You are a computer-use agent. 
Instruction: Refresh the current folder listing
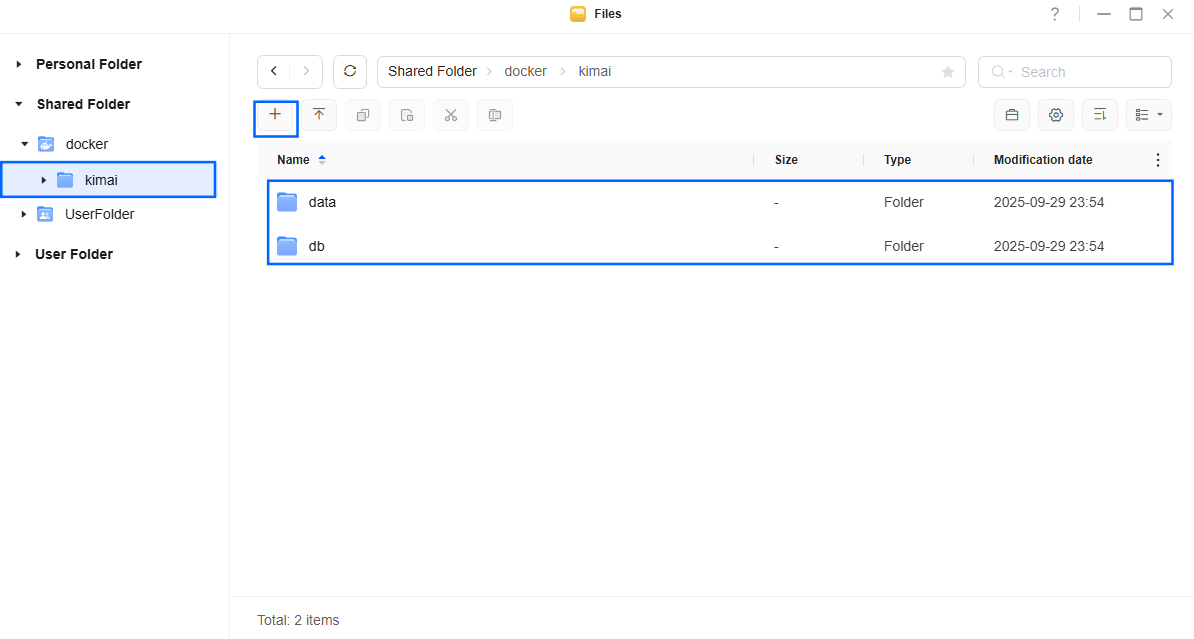(350, 72)
